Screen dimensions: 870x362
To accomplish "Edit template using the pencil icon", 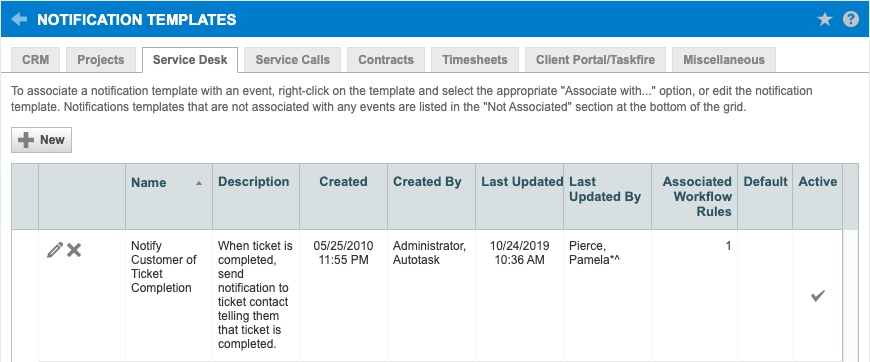I will pyautogui.click(x=55, y=250).
